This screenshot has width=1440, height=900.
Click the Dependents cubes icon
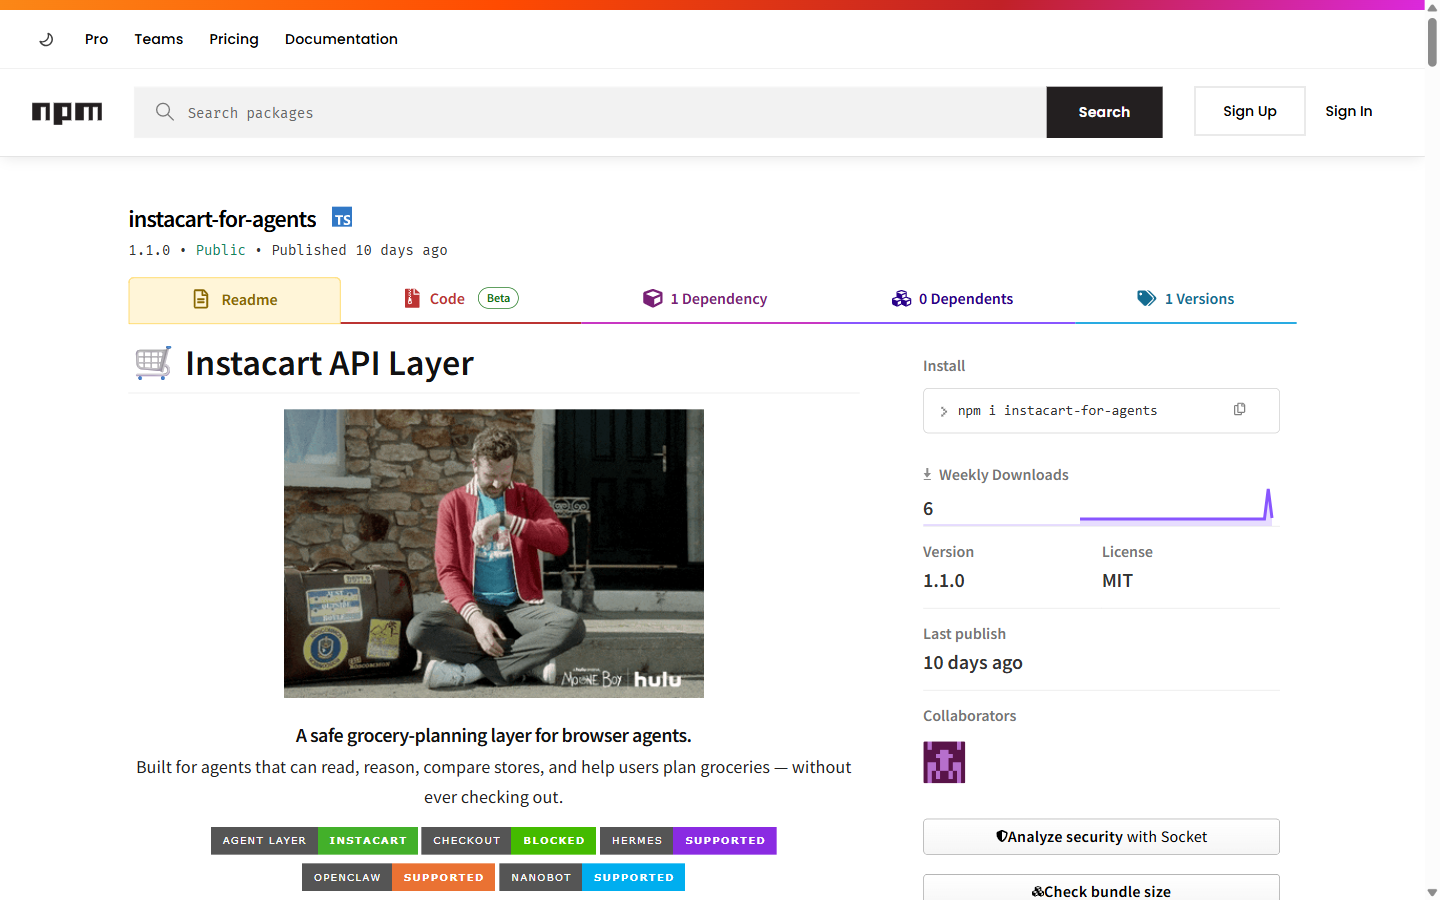902,298
